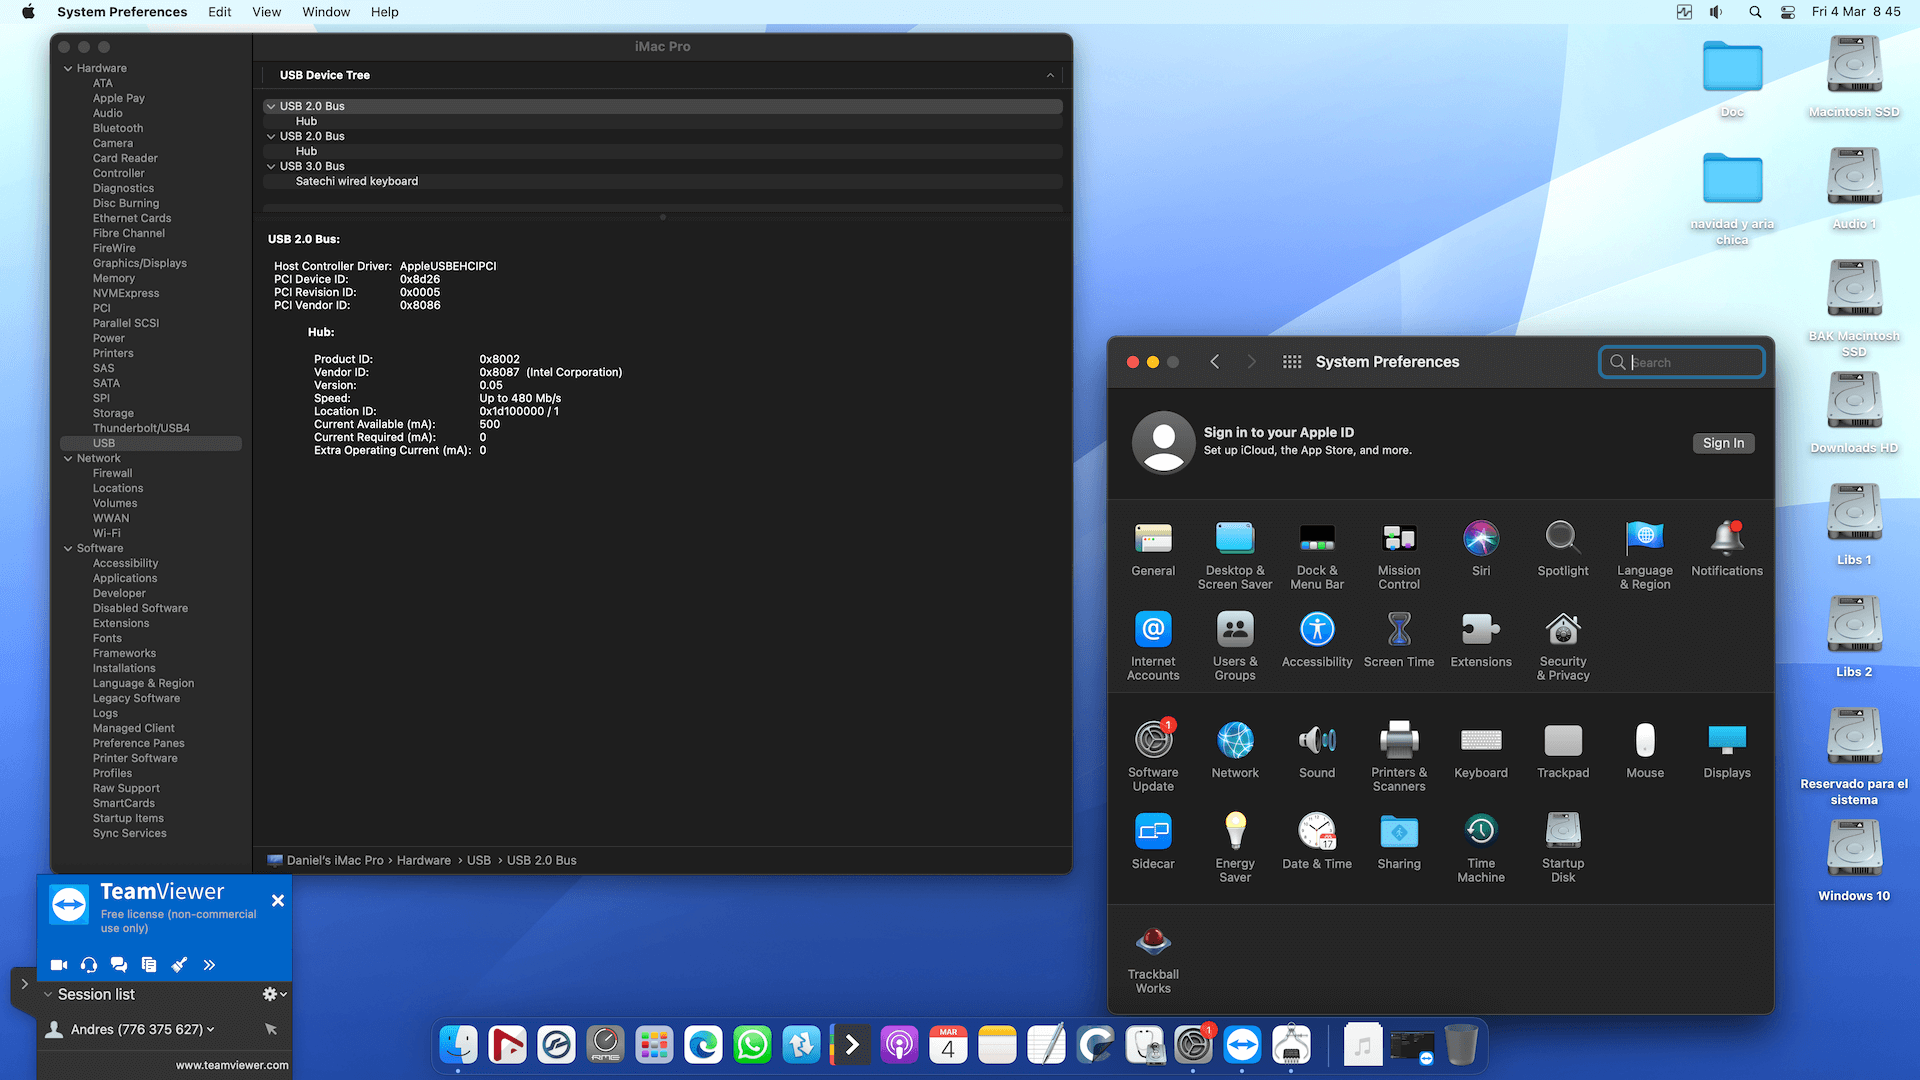
Task: Open Mission Control preferences
Action: [1399, 555]
